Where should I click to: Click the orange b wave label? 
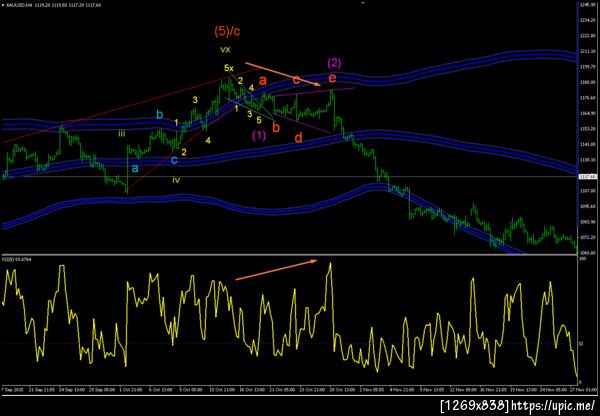click(276, 127)
